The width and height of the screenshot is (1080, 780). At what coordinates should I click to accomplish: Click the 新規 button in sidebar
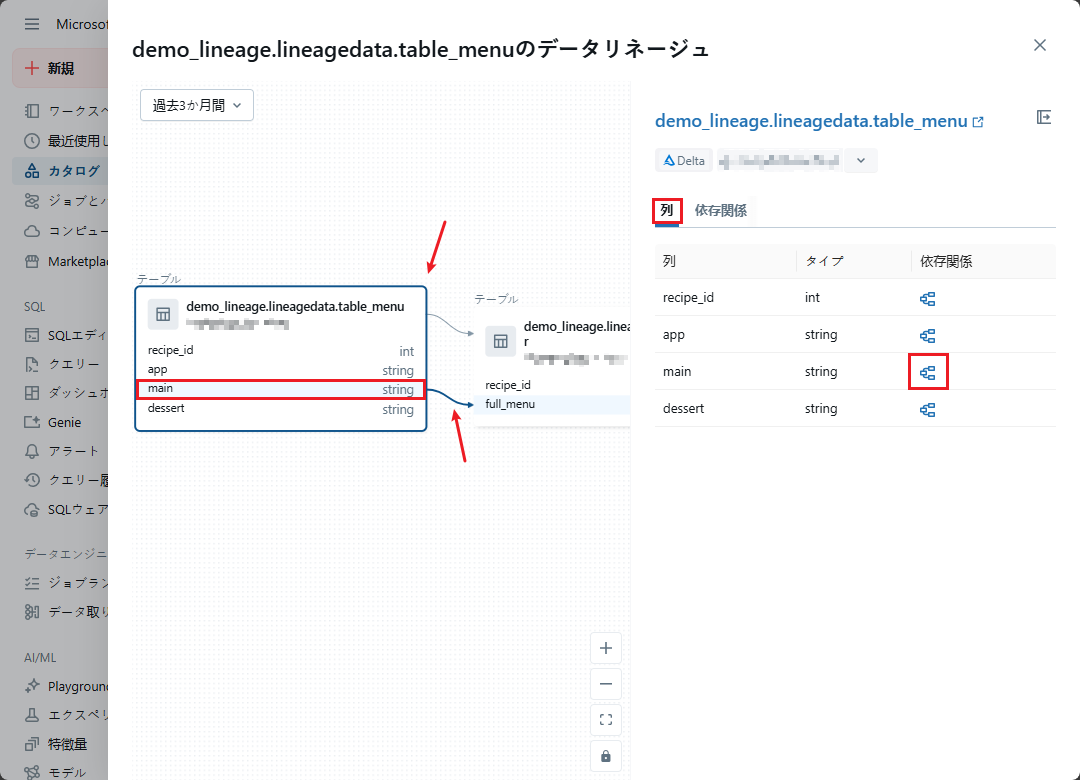click(60, 68)
